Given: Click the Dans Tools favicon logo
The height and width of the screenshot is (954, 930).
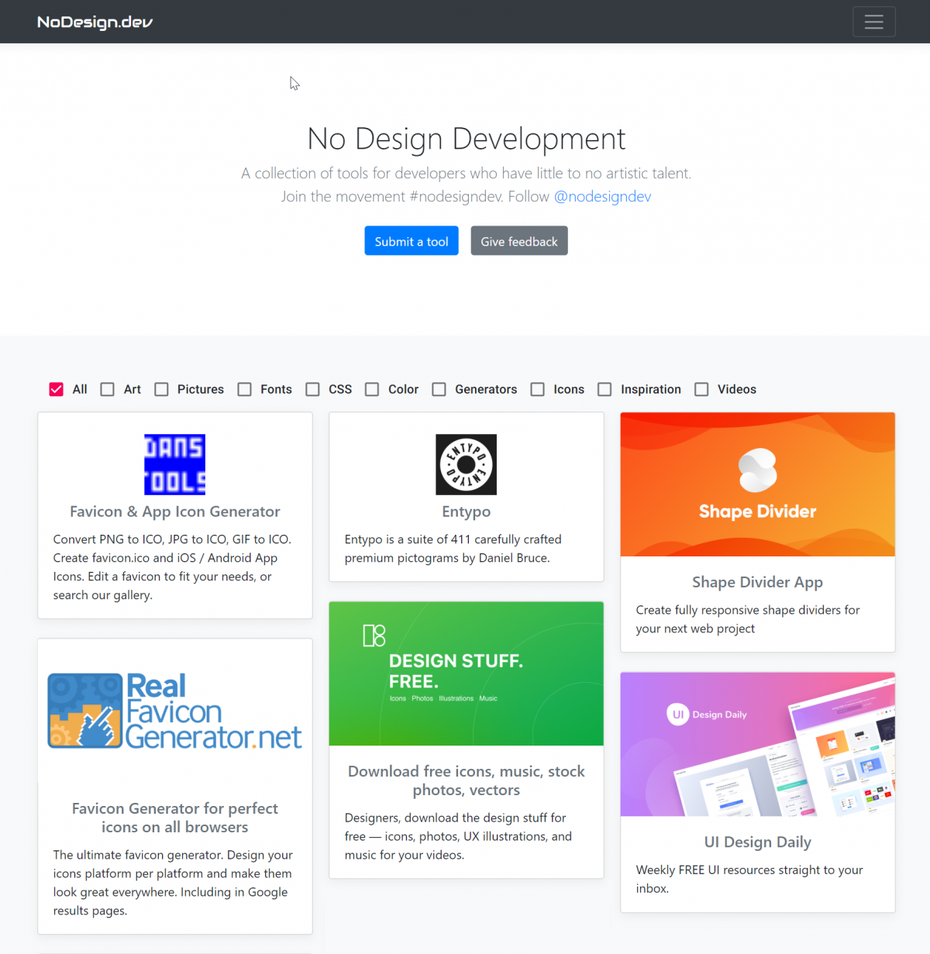Looking at the screenshot, I should [175, 464].
